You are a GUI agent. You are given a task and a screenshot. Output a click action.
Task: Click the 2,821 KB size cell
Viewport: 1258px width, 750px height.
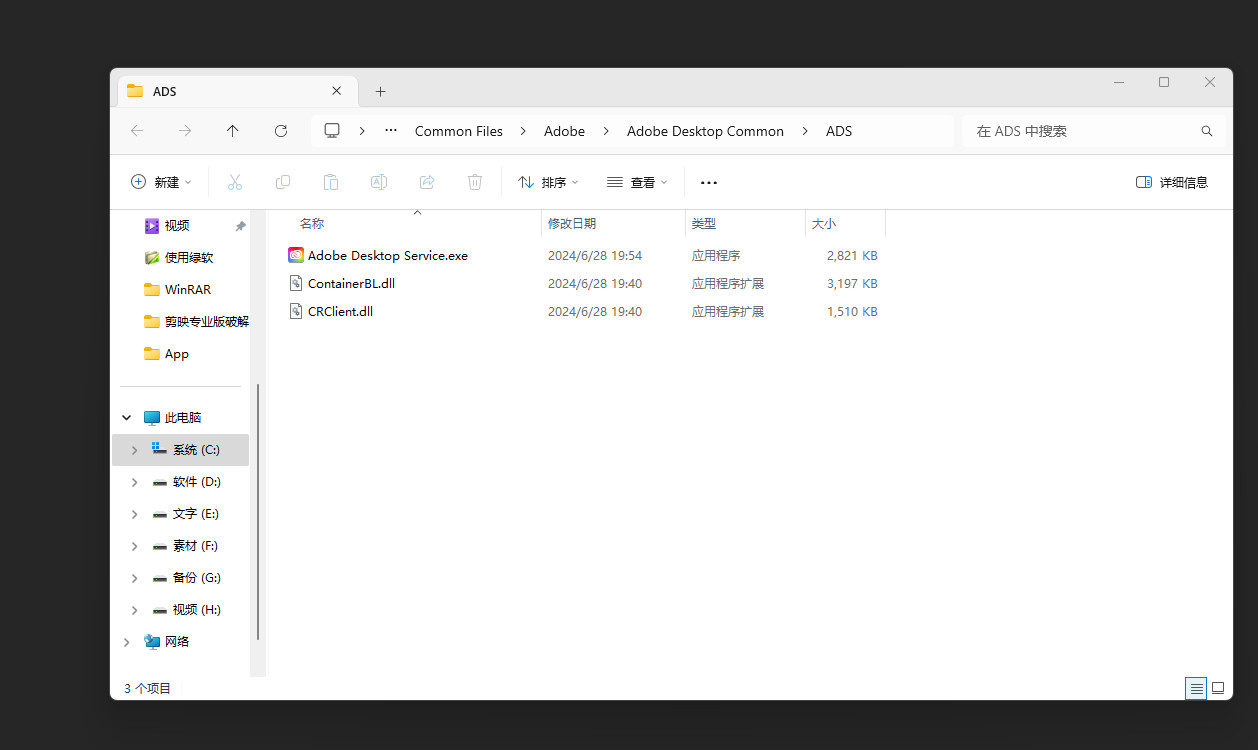(852, 256)
